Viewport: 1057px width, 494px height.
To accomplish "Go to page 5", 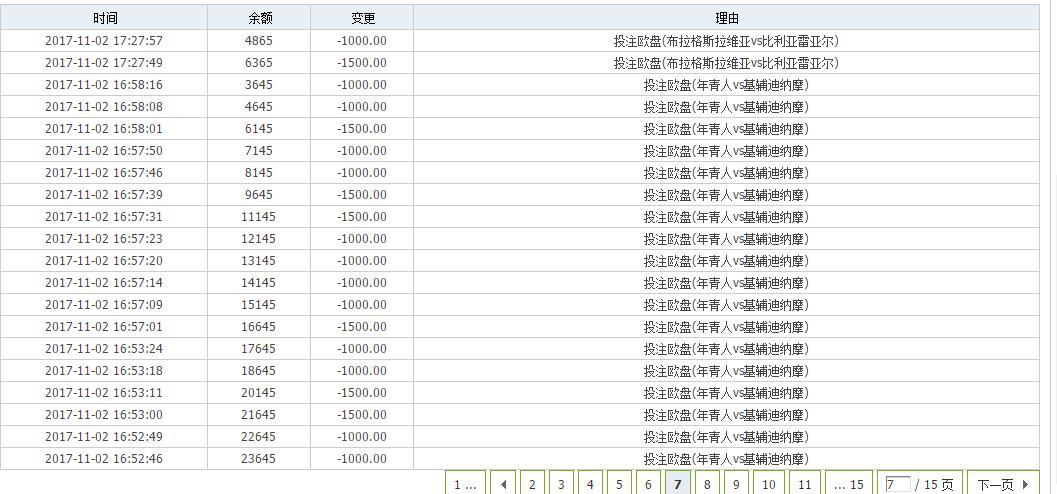I will click(x=619, y=484).
